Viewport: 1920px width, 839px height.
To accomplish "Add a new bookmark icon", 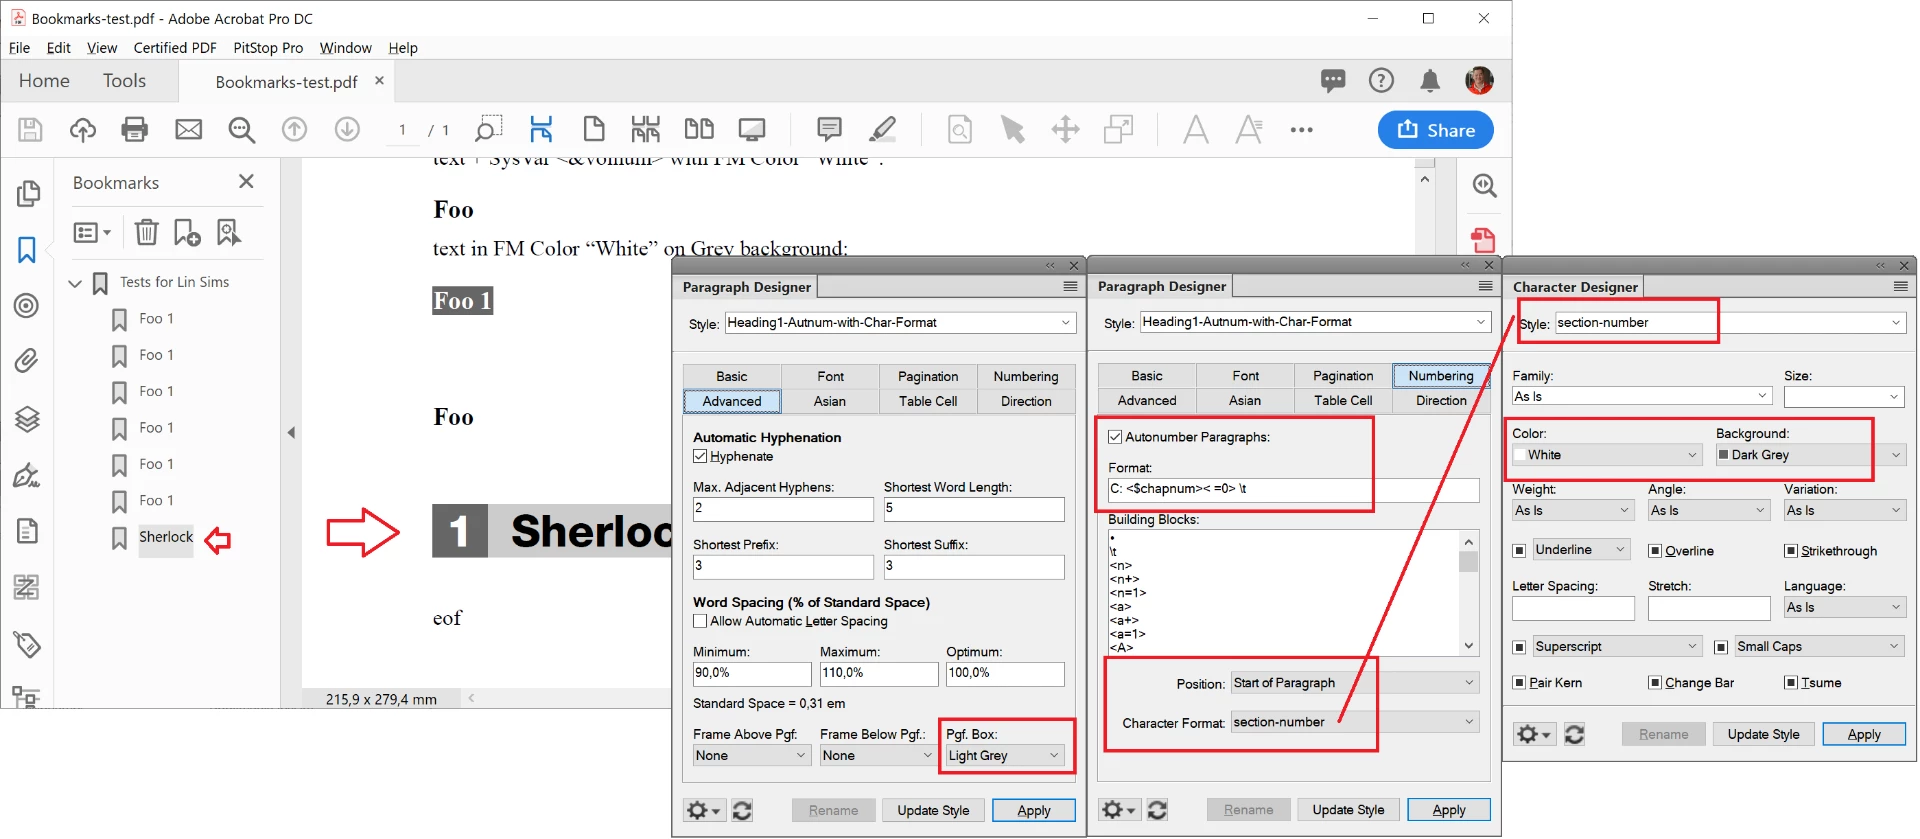I will tap(187, 233).
